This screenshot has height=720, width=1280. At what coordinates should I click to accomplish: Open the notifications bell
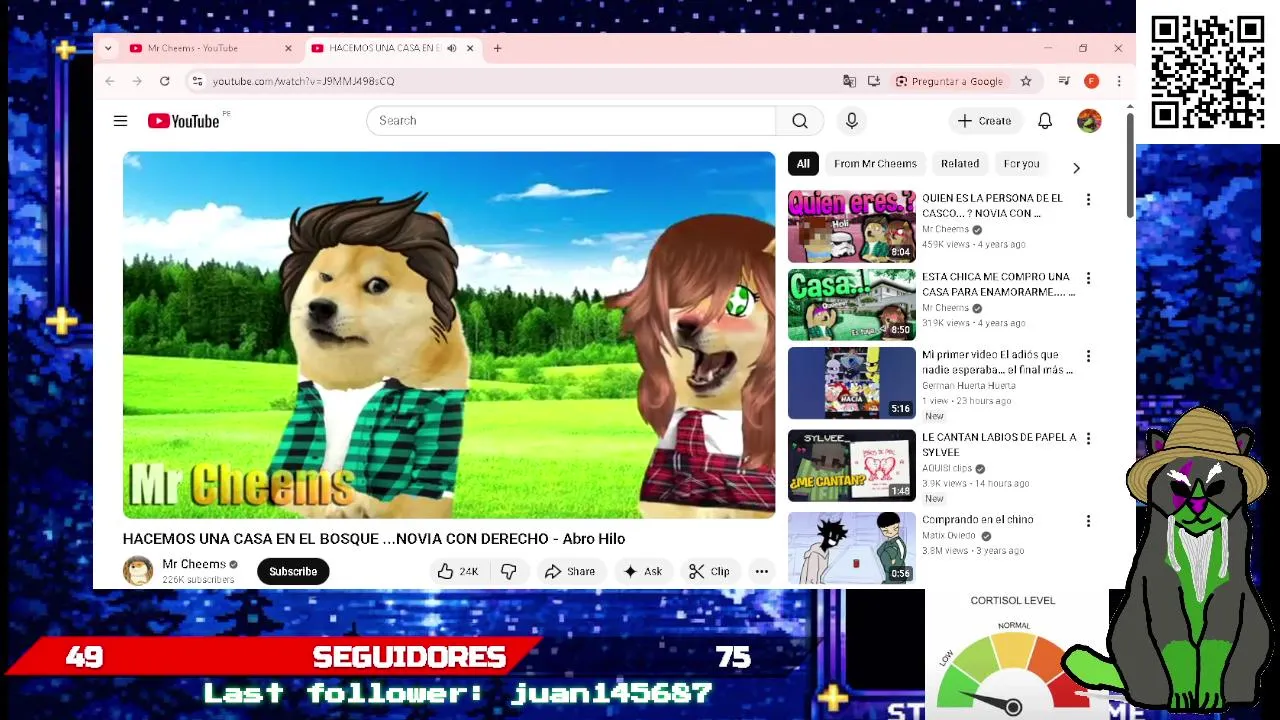tap(1044, 121)
